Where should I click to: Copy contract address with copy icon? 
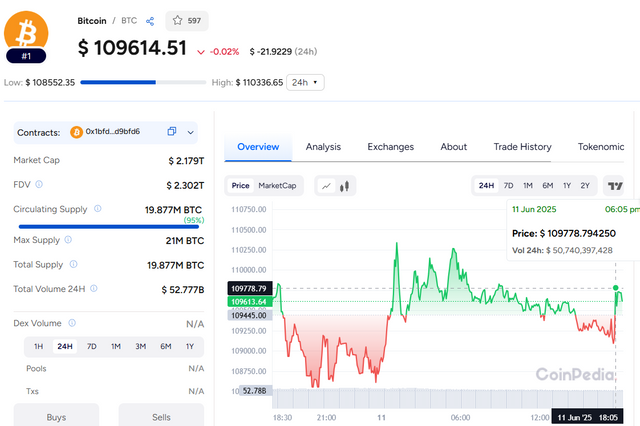pyautogui.click(x=172, y=131)
